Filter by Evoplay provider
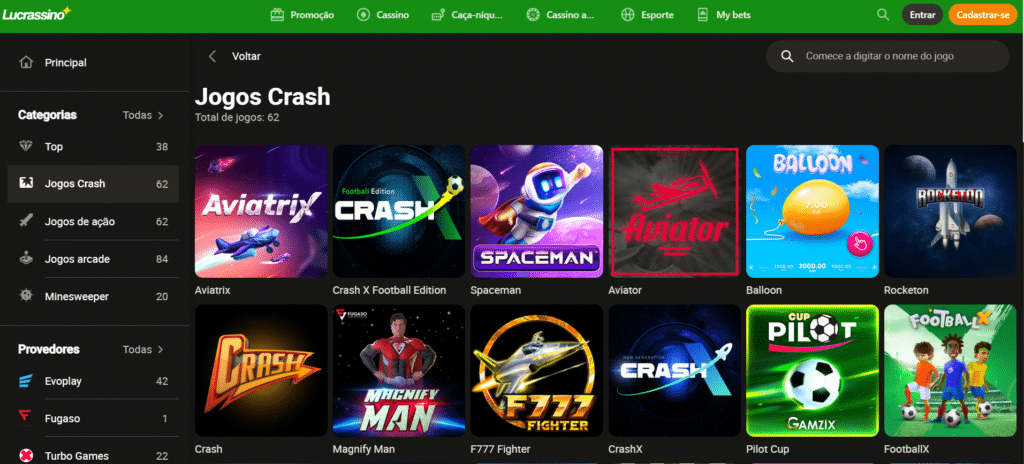 pyautogui.click(x=93, y=381)
